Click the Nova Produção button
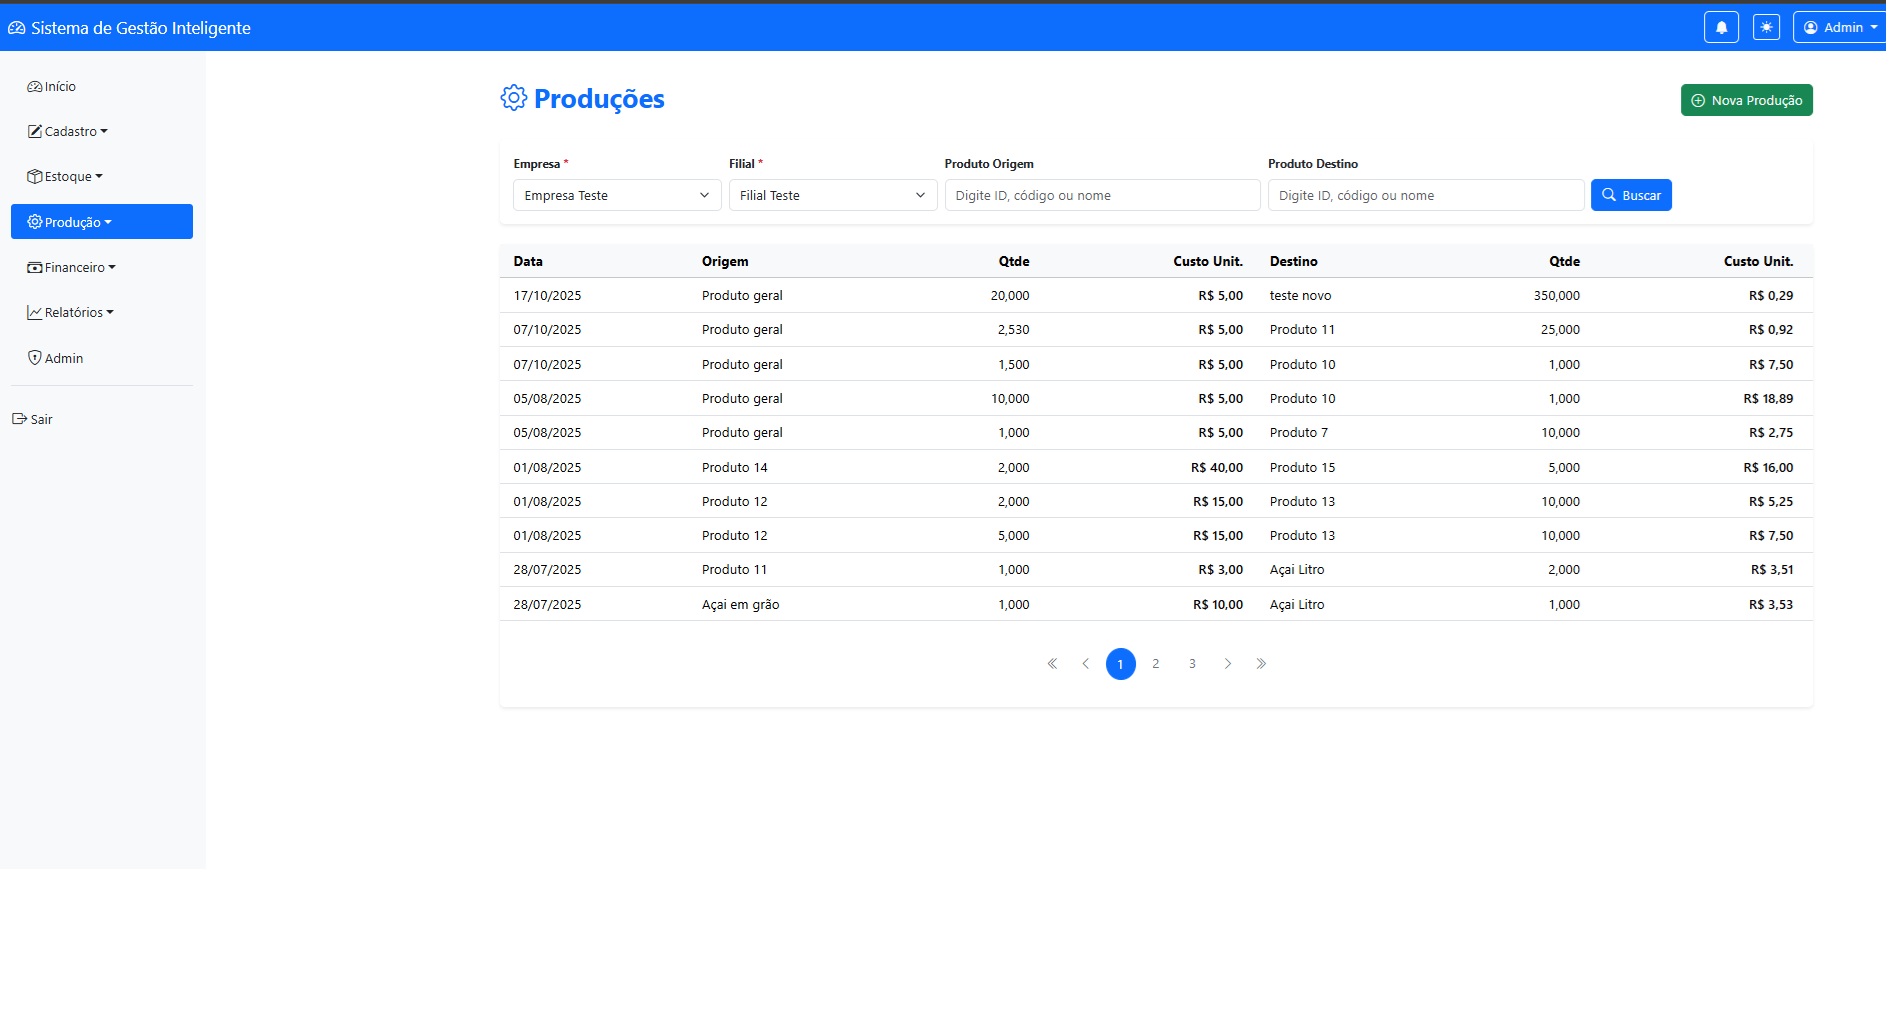1897x1036 pixels. pos(1745,100)
